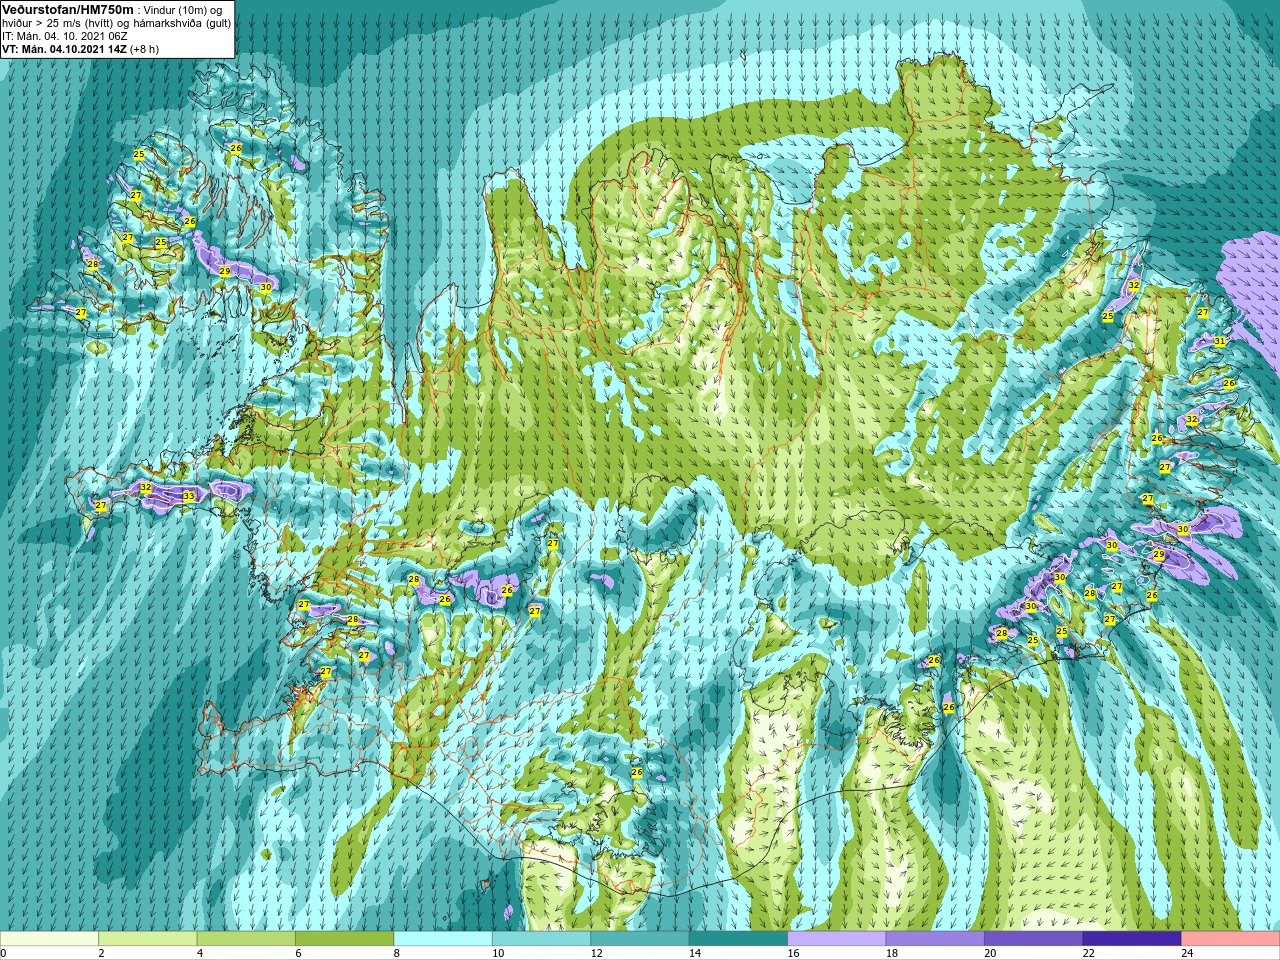Click the 0–2 m/s cream legend swatch

point(49,939)
